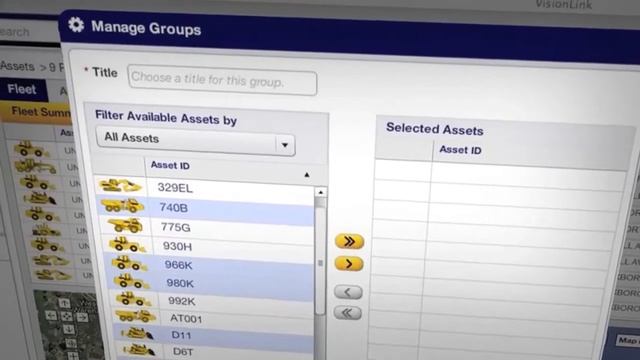Open the All Assets filter dropdown
Viewport: 640px width, 360px height.
[196, 141]
